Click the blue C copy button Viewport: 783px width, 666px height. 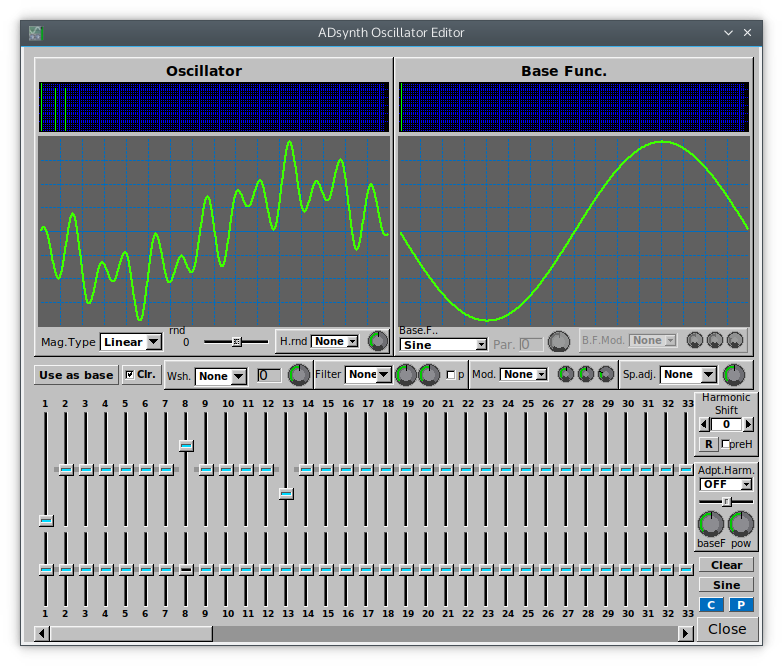tap(711, 605)
